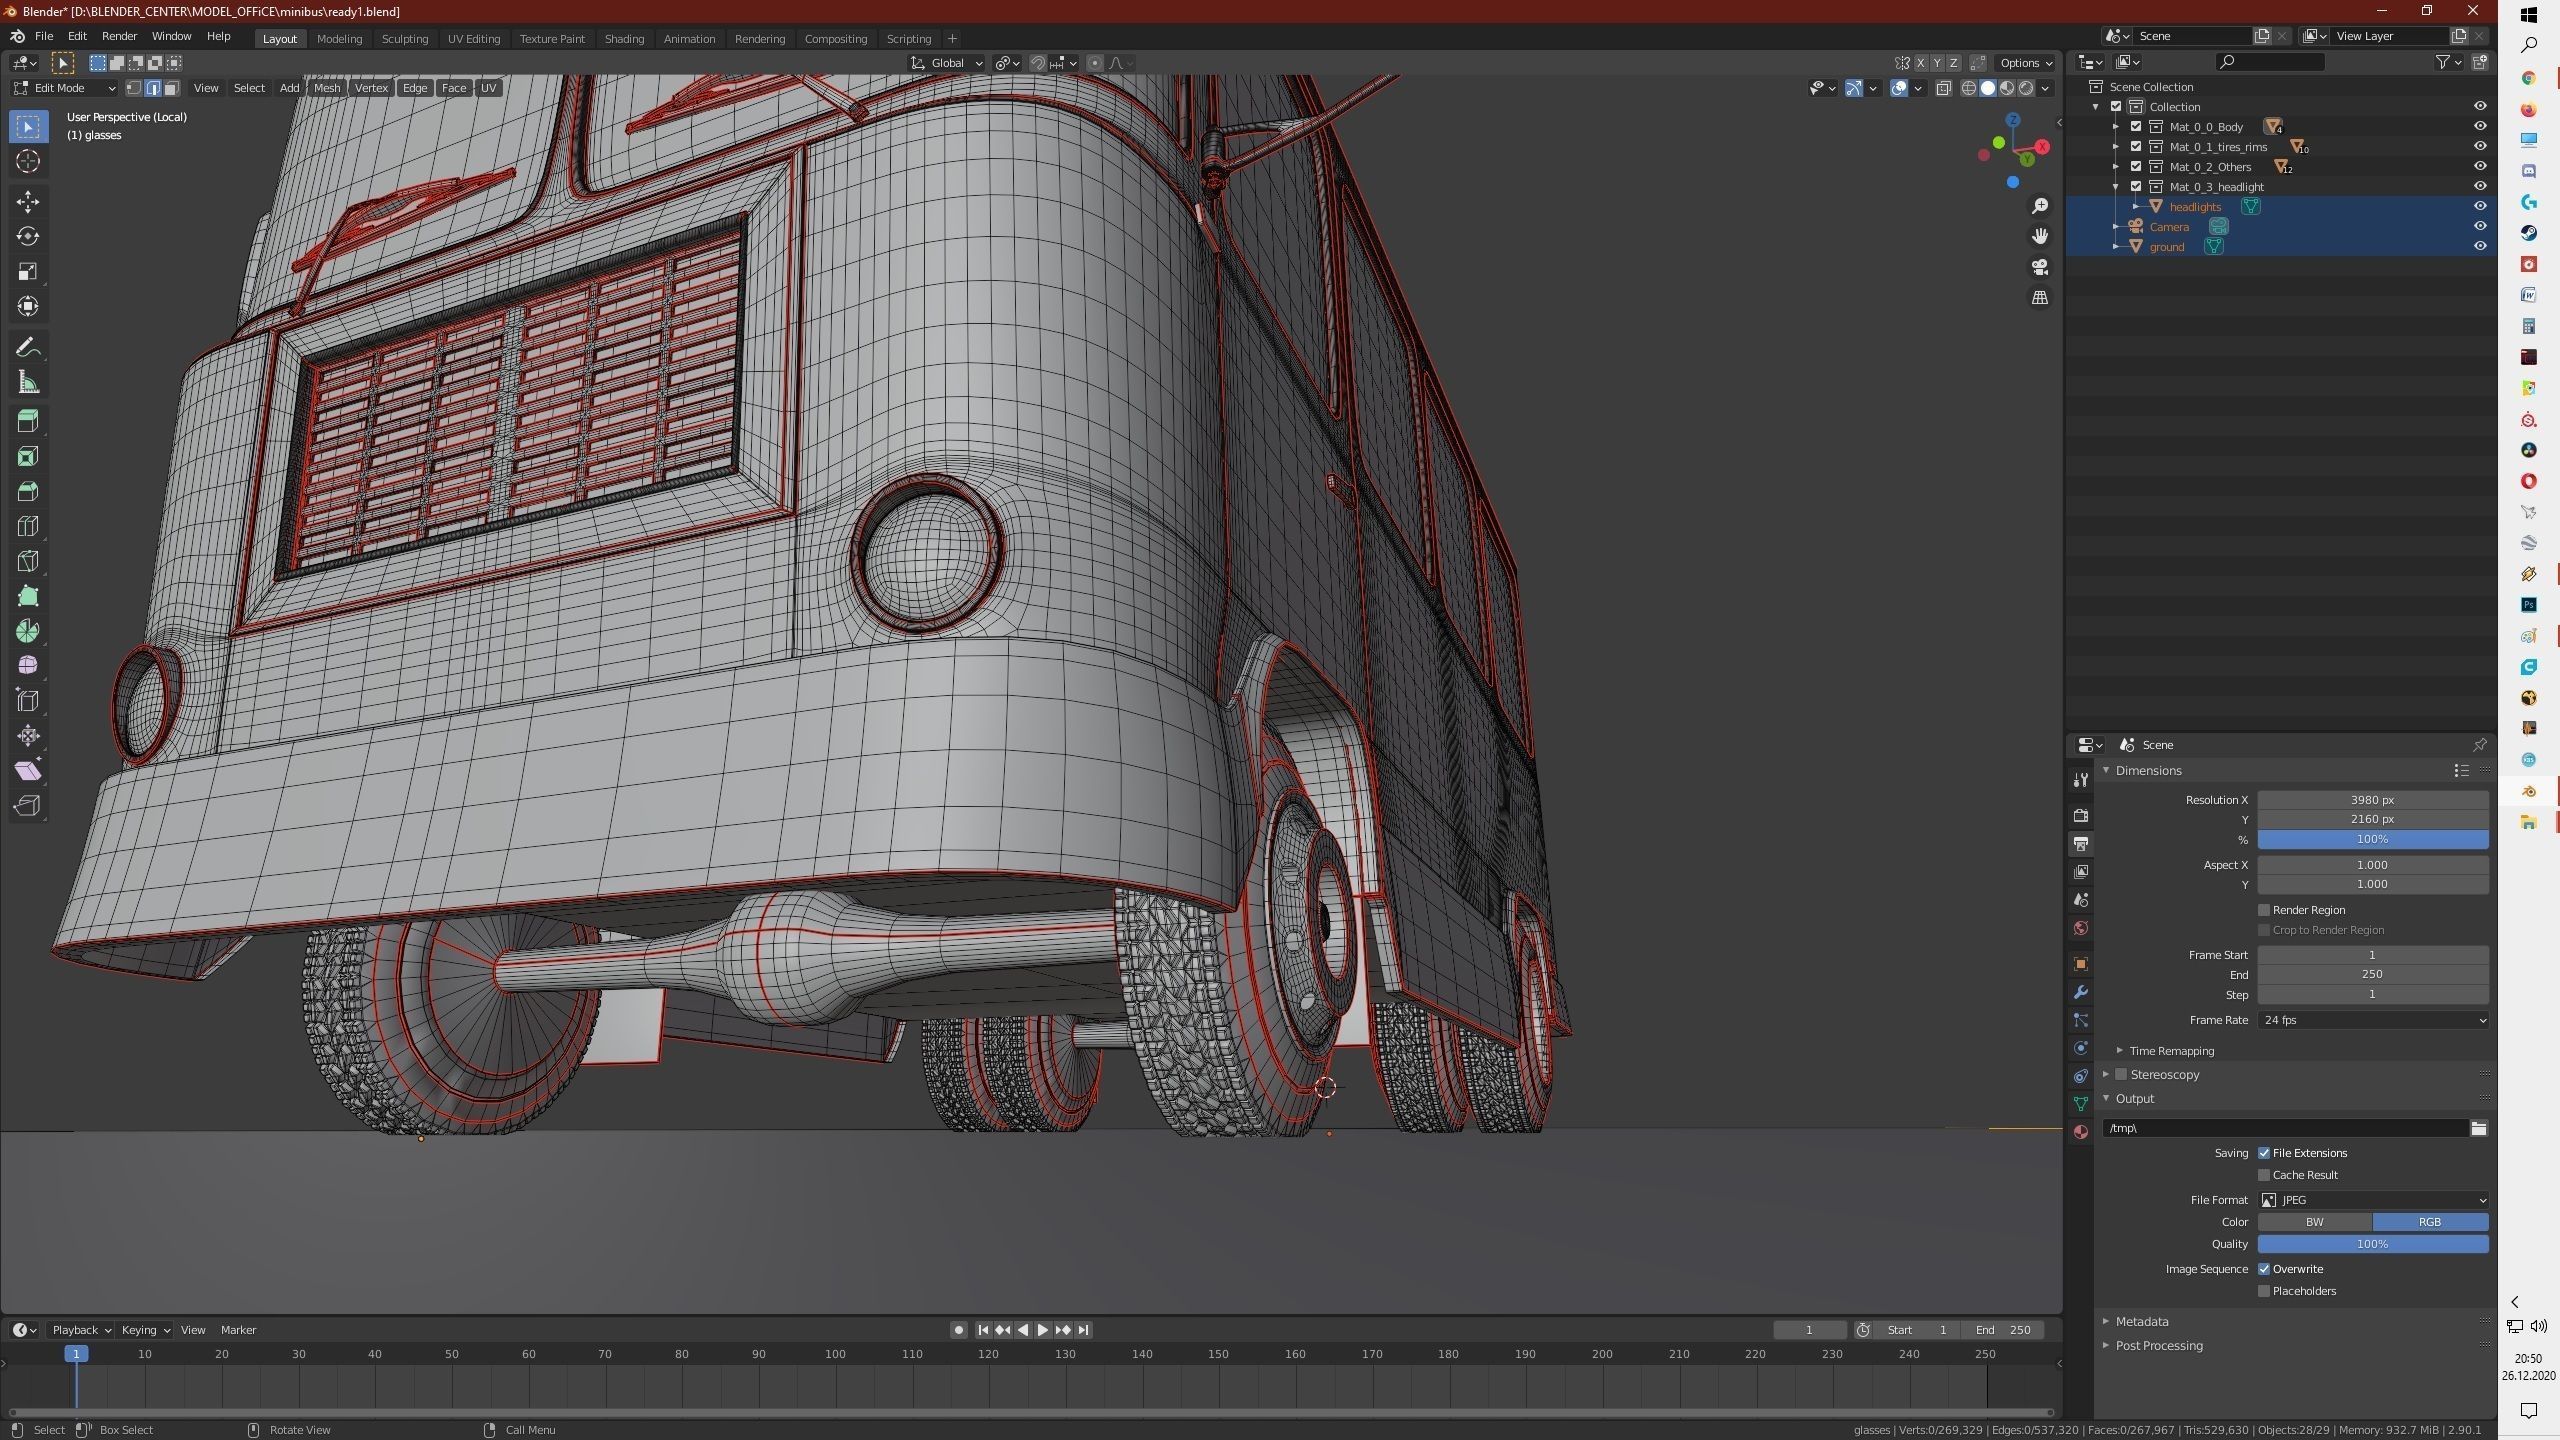Expand the Metadata panel
This screenshot has height=1440, width=2560.
(2141, 1321)
